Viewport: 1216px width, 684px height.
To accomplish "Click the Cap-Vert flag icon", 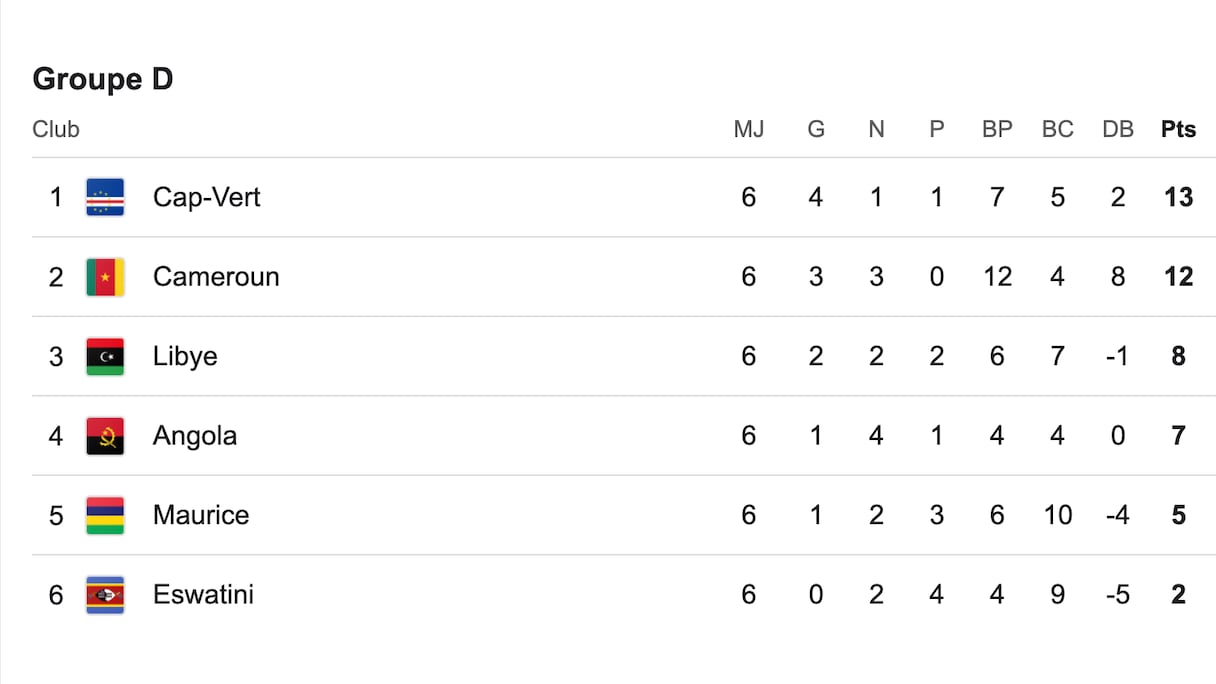I will (105, 197).
